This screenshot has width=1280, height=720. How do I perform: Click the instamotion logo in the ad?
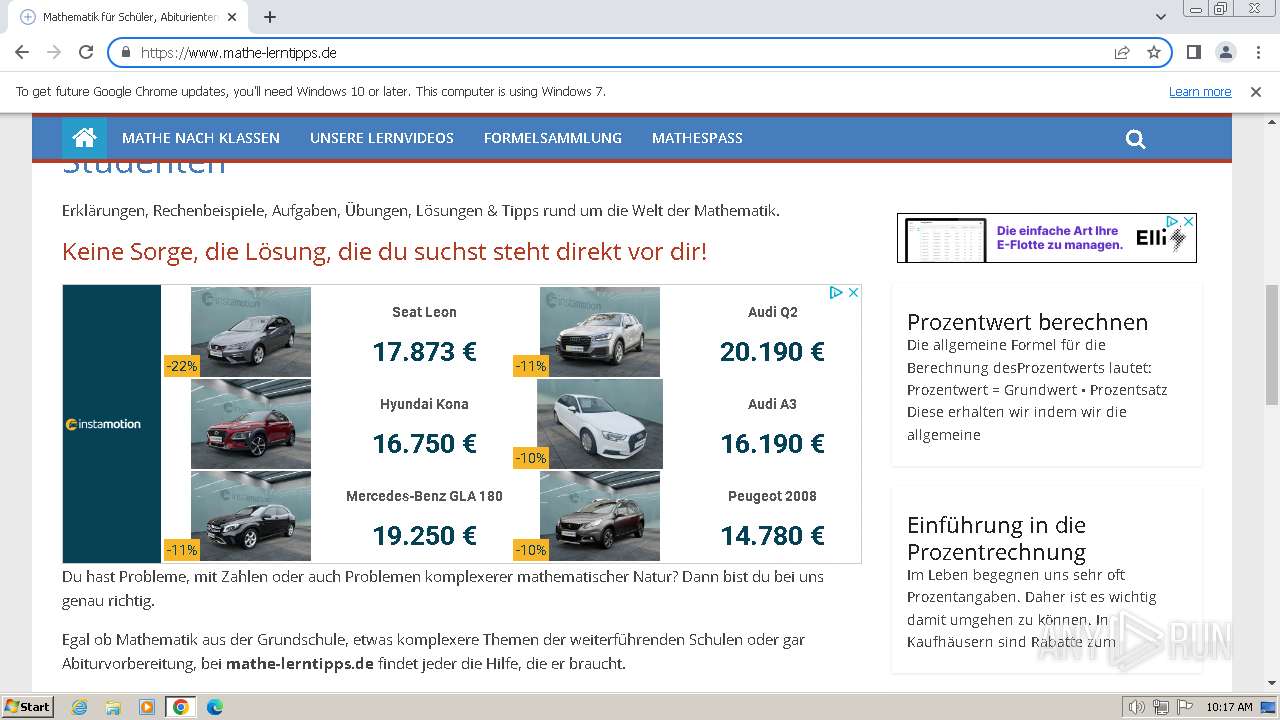[103, 424]
